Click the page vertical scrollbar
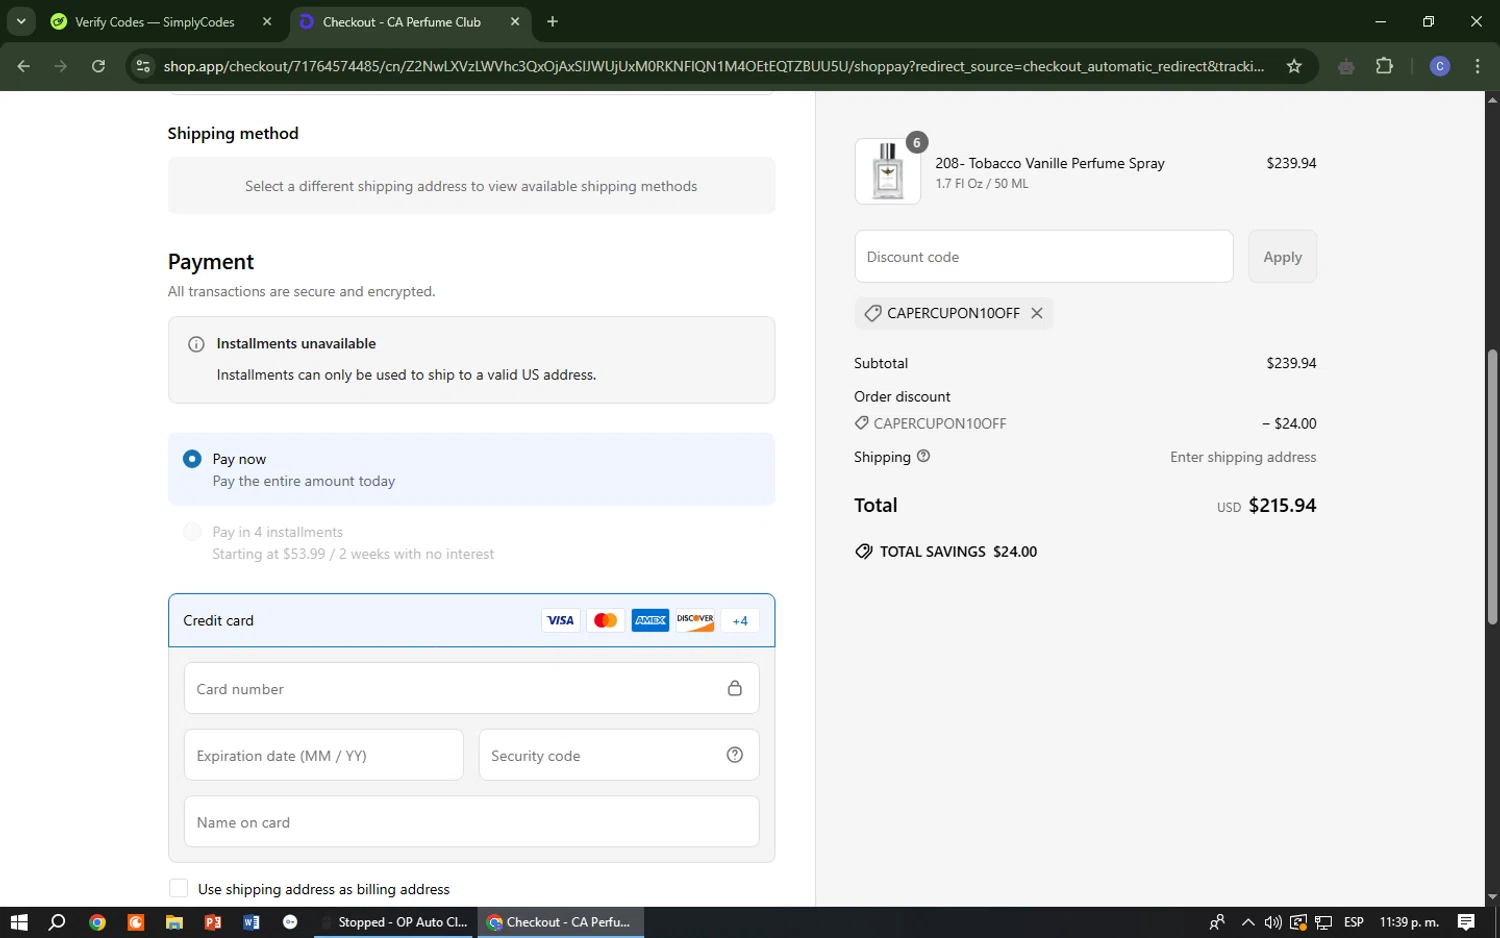1500x938 pixels. coord(1492,488)
